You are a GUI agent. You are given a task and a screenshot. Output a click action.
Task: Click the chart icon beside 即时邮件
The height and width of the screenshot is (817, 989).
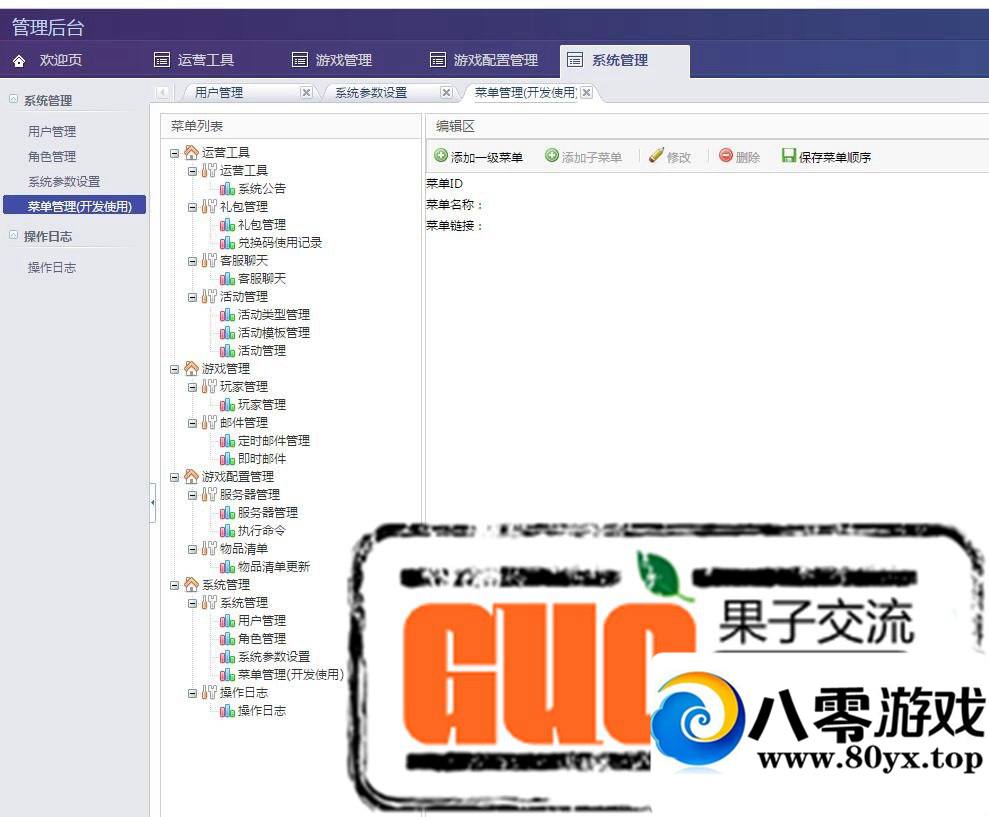tap(227, 459)
